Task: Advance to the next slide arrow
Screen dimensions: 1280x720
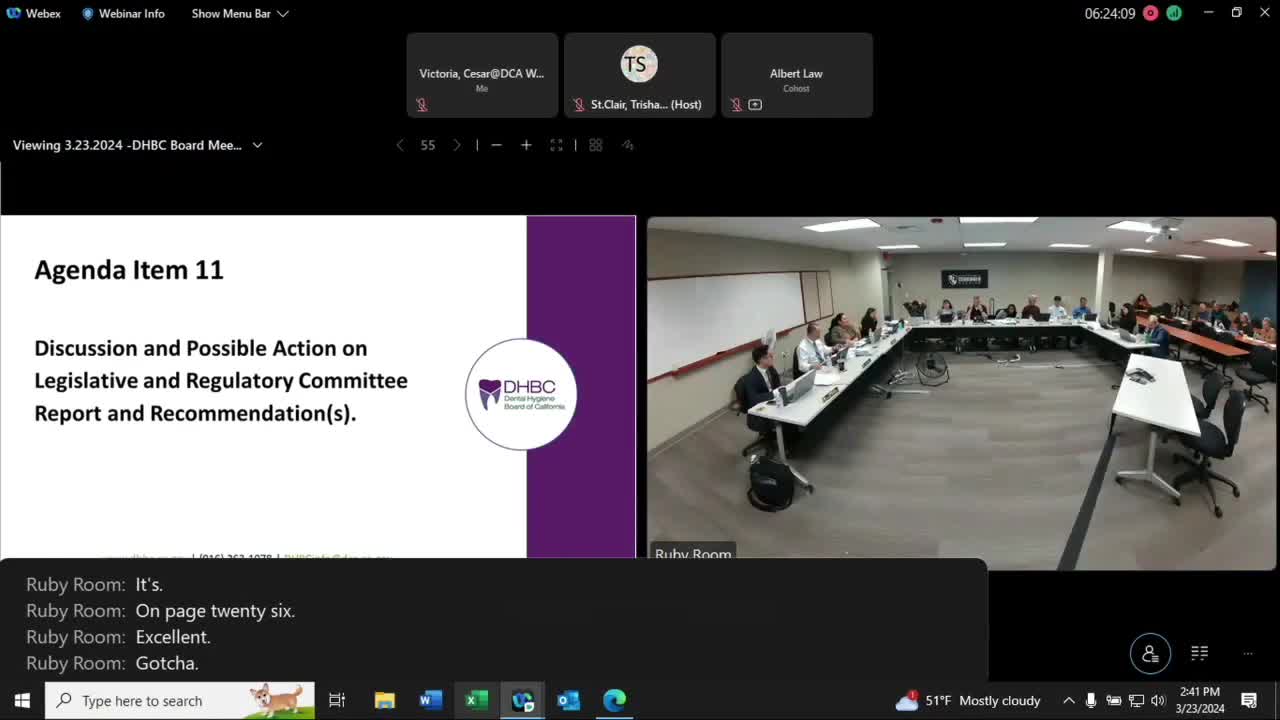Action: click(457, 145)
